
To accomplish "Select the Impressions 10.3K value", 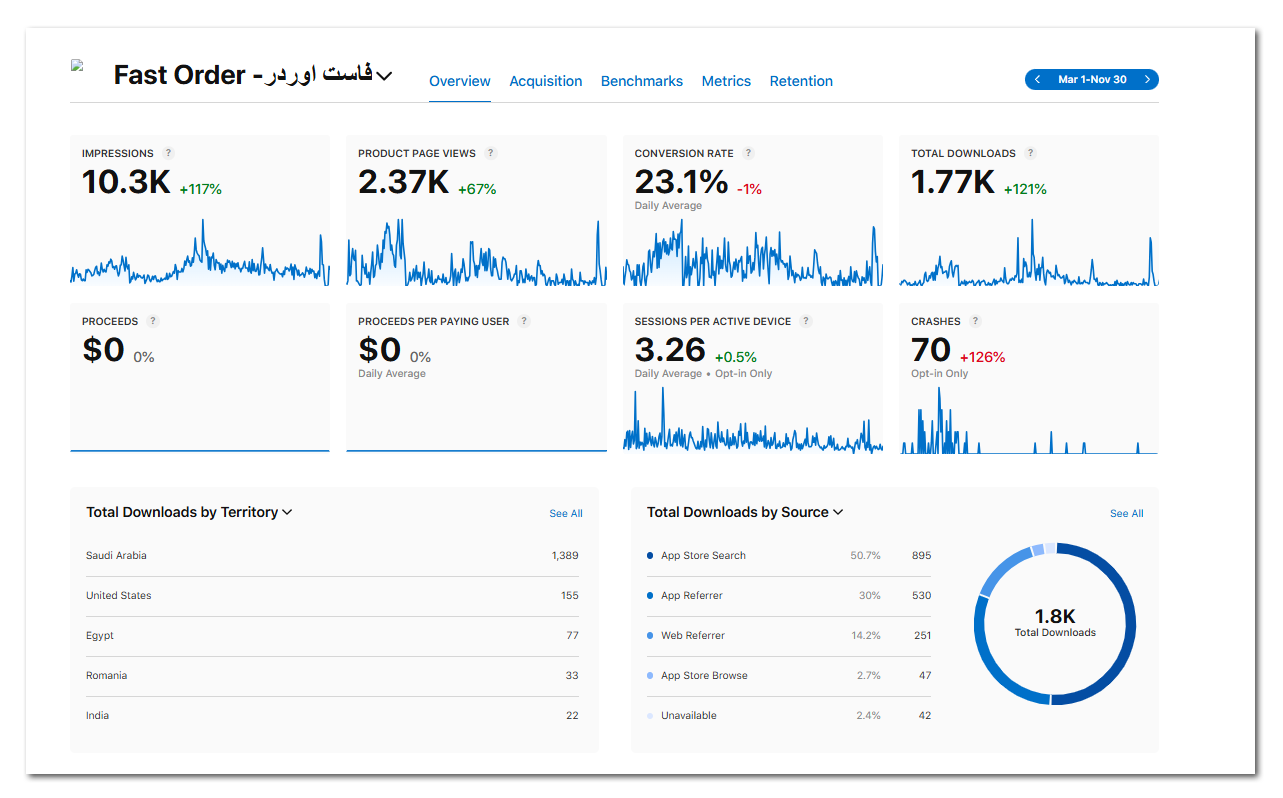I will [126, 182].
